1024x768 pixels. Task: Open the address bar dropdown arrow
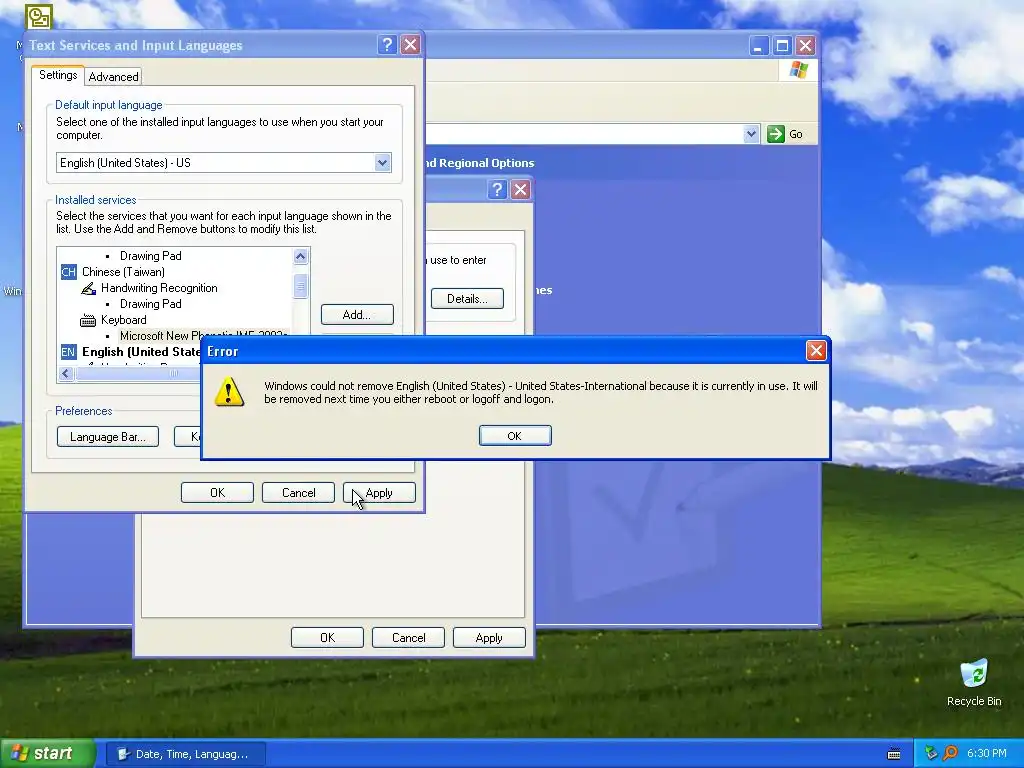pyautogui.click(x=751, y=134)
